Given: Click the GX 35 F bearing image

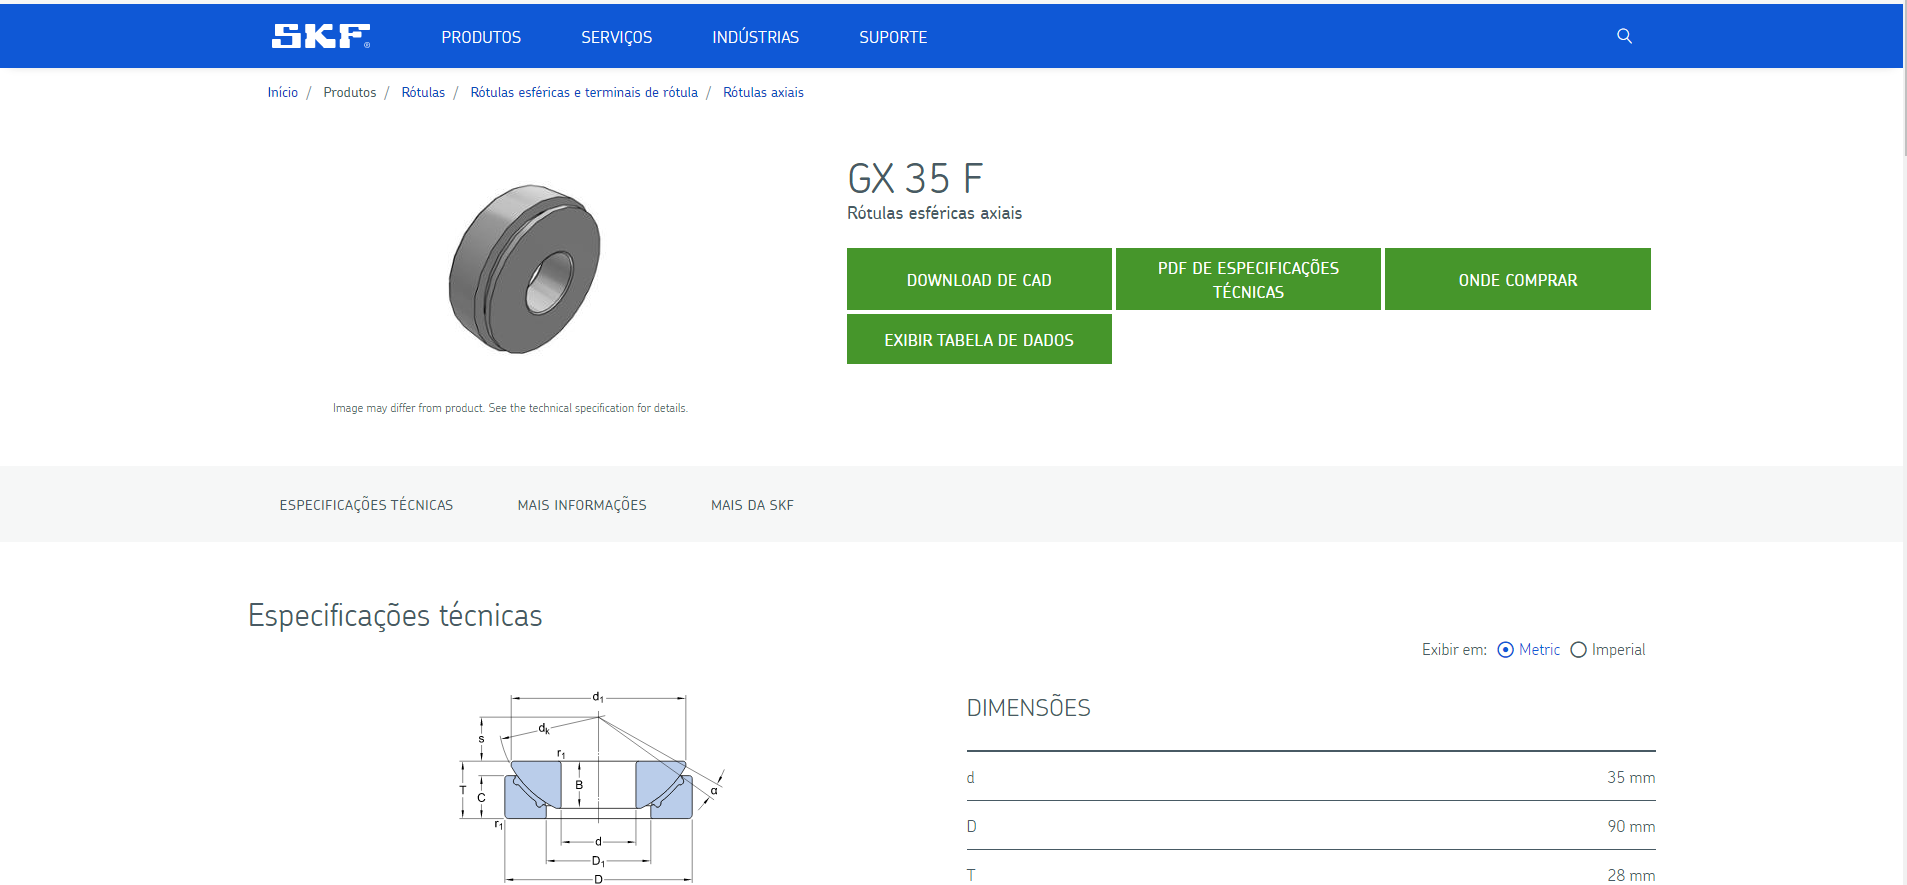Looking at the screenshot, I should click(x=525, y=268).
